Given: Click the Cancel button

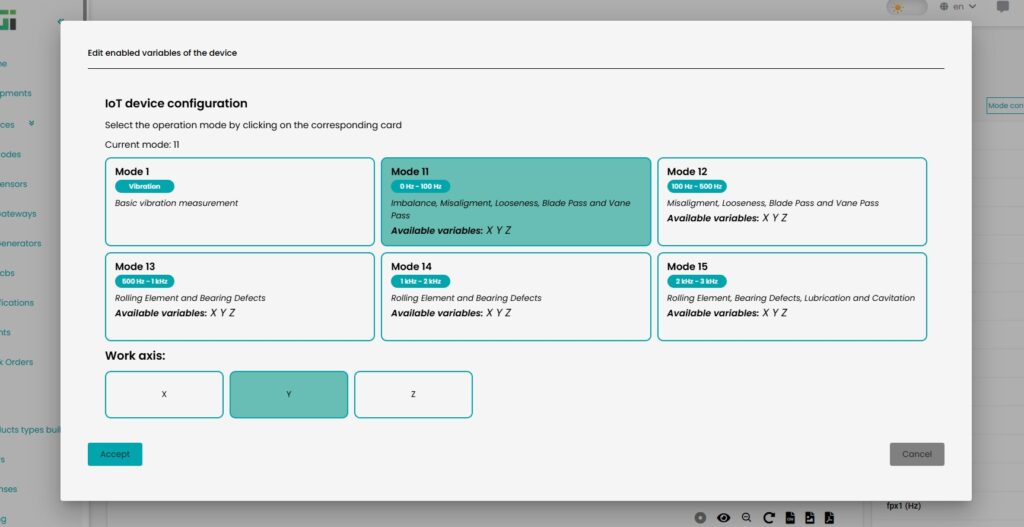Looking at the screenshot, I should 916,454.
